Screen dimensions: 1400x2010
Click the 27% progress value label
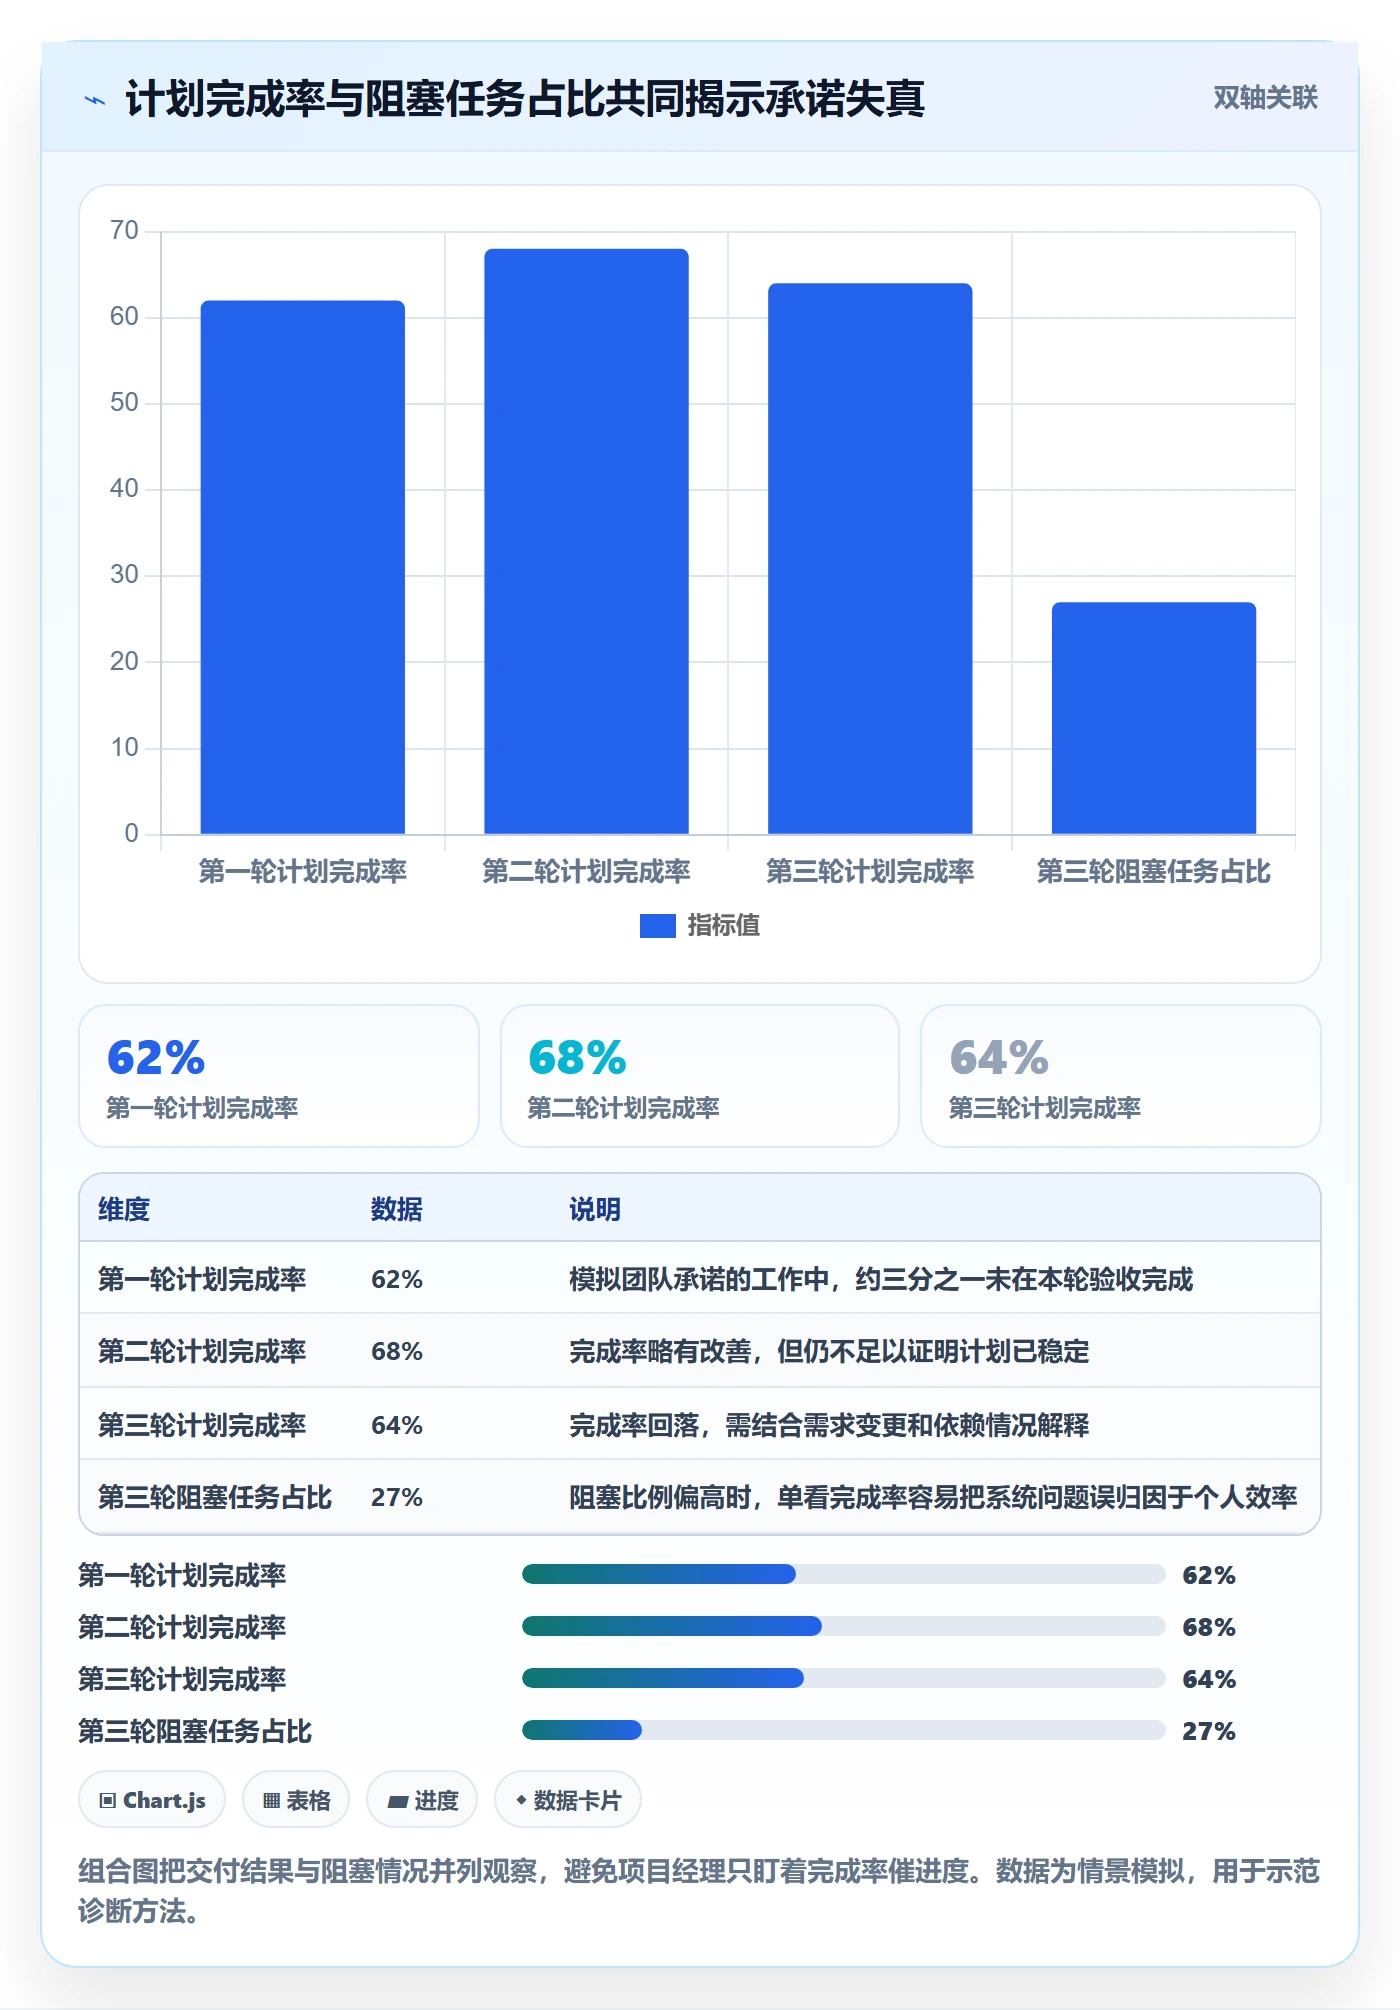tap(1209, 1731)
